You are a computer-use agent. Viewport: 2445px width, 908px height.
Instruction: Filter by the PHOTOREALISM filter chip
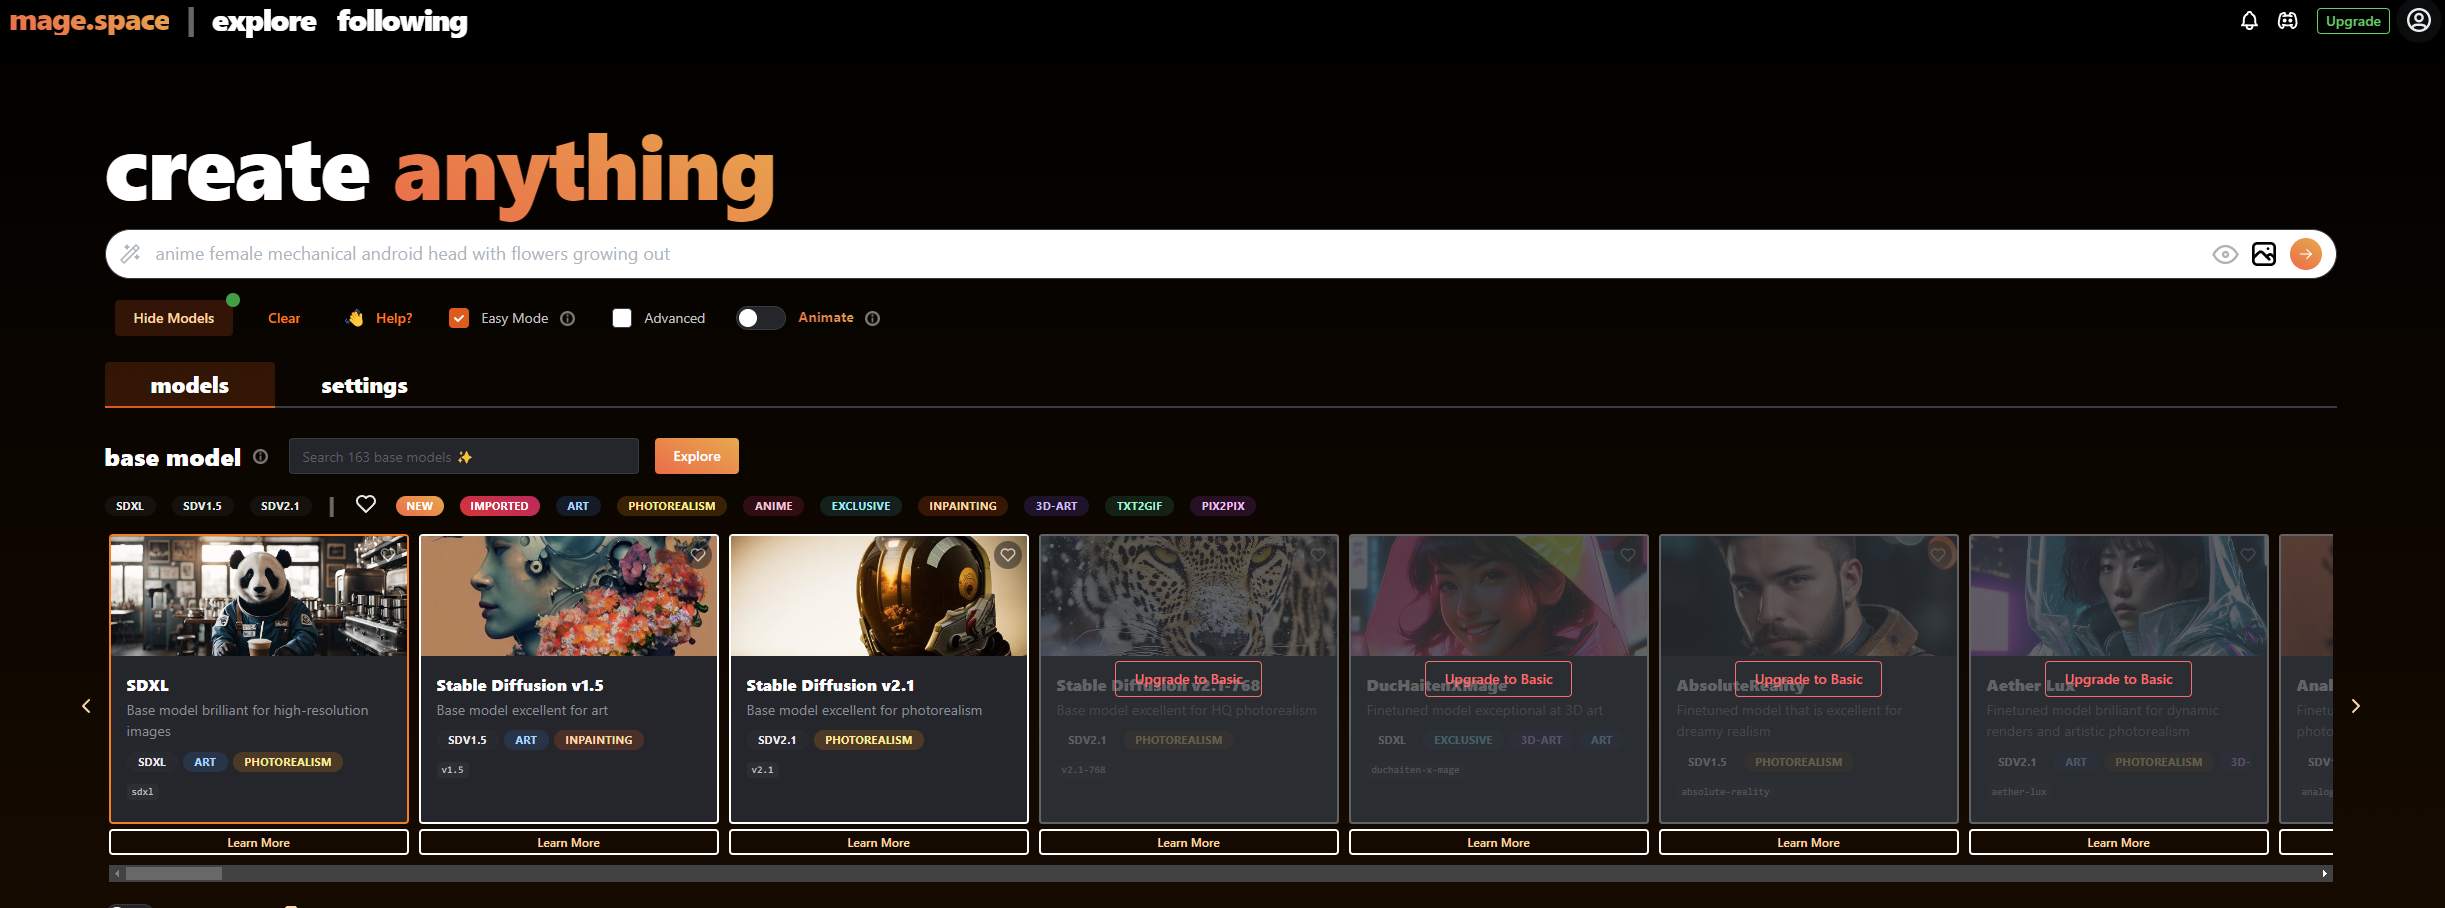point(672,506)
